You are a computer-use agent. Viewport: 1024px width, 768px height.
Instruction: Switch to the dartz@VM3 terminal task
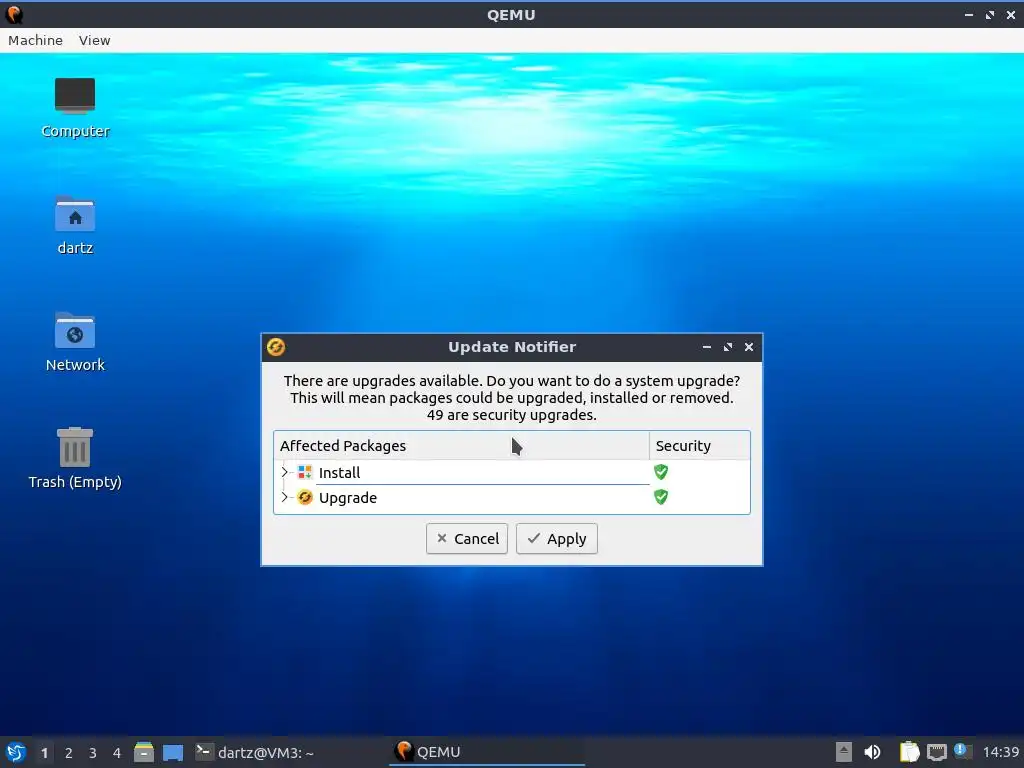click(256, 752)
